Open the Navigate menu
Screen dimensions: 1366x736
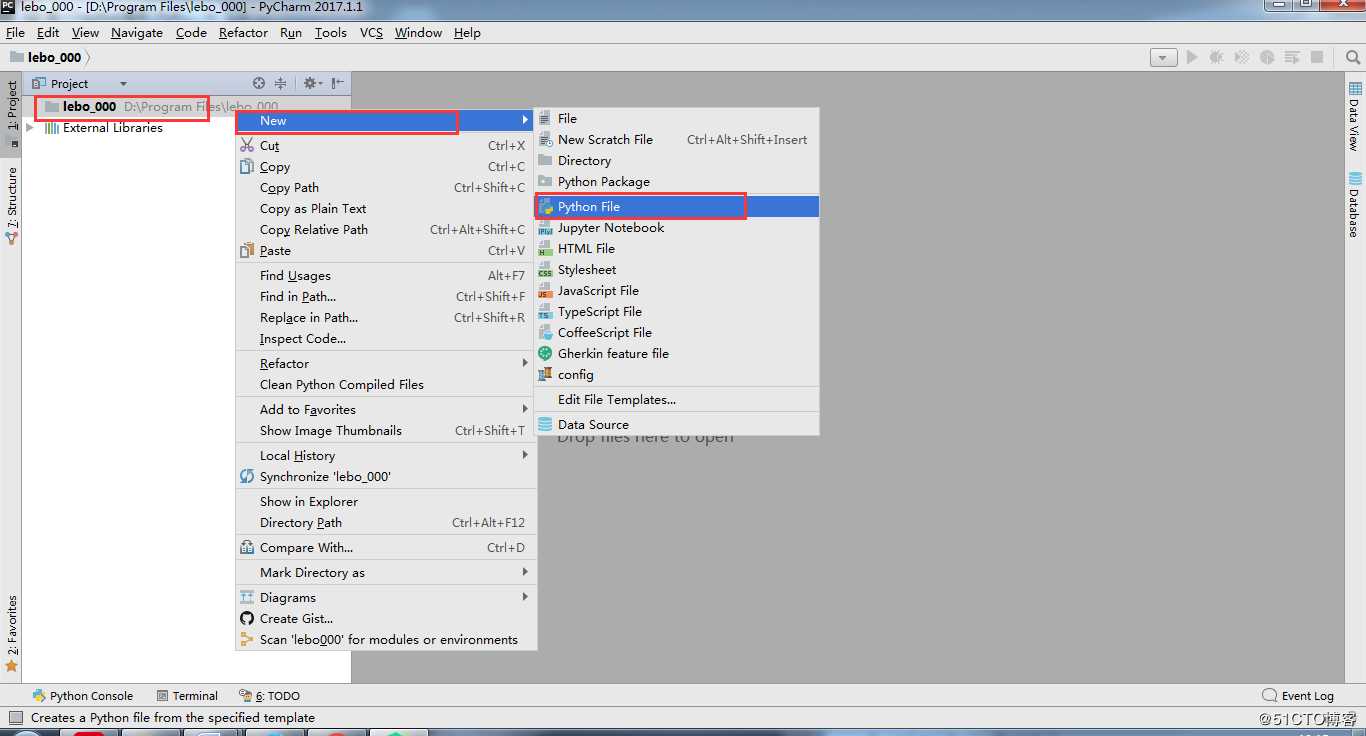point(137,32)
